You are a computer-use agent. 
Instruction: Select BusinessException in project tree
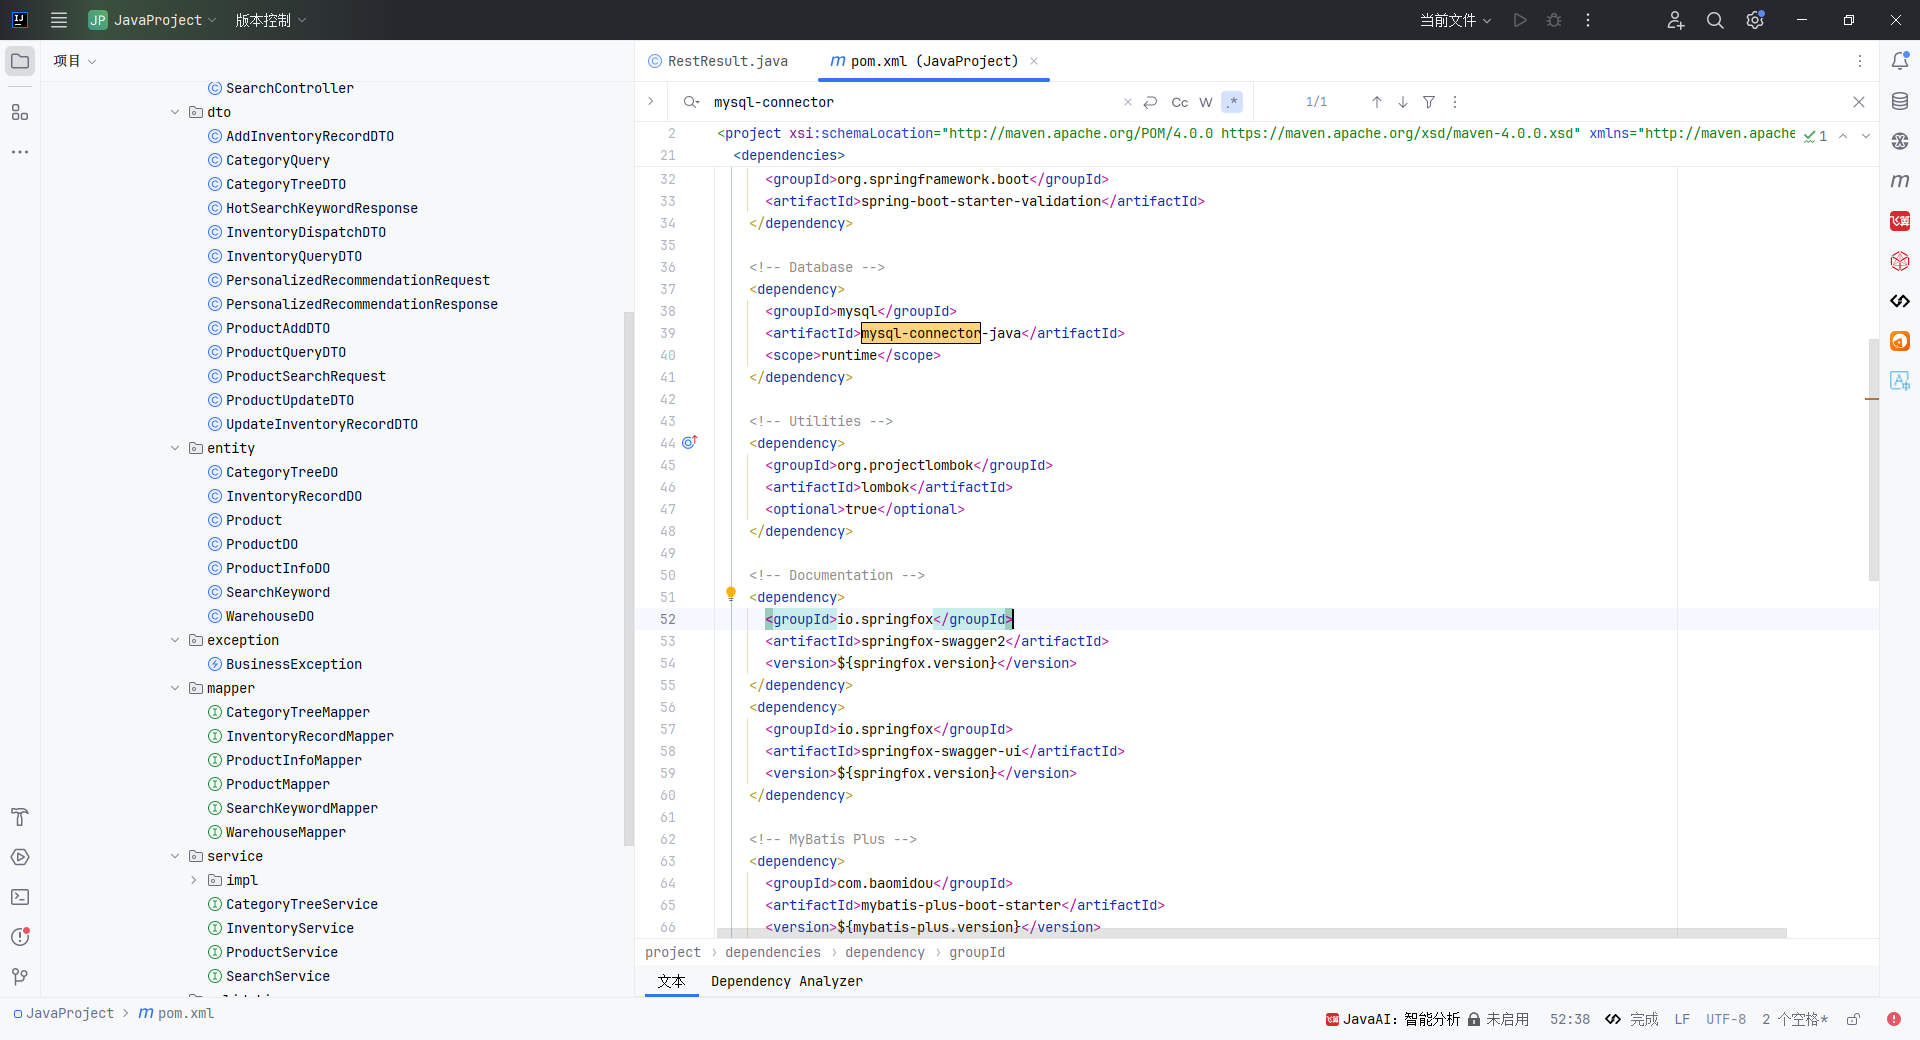tap(294, 664)
